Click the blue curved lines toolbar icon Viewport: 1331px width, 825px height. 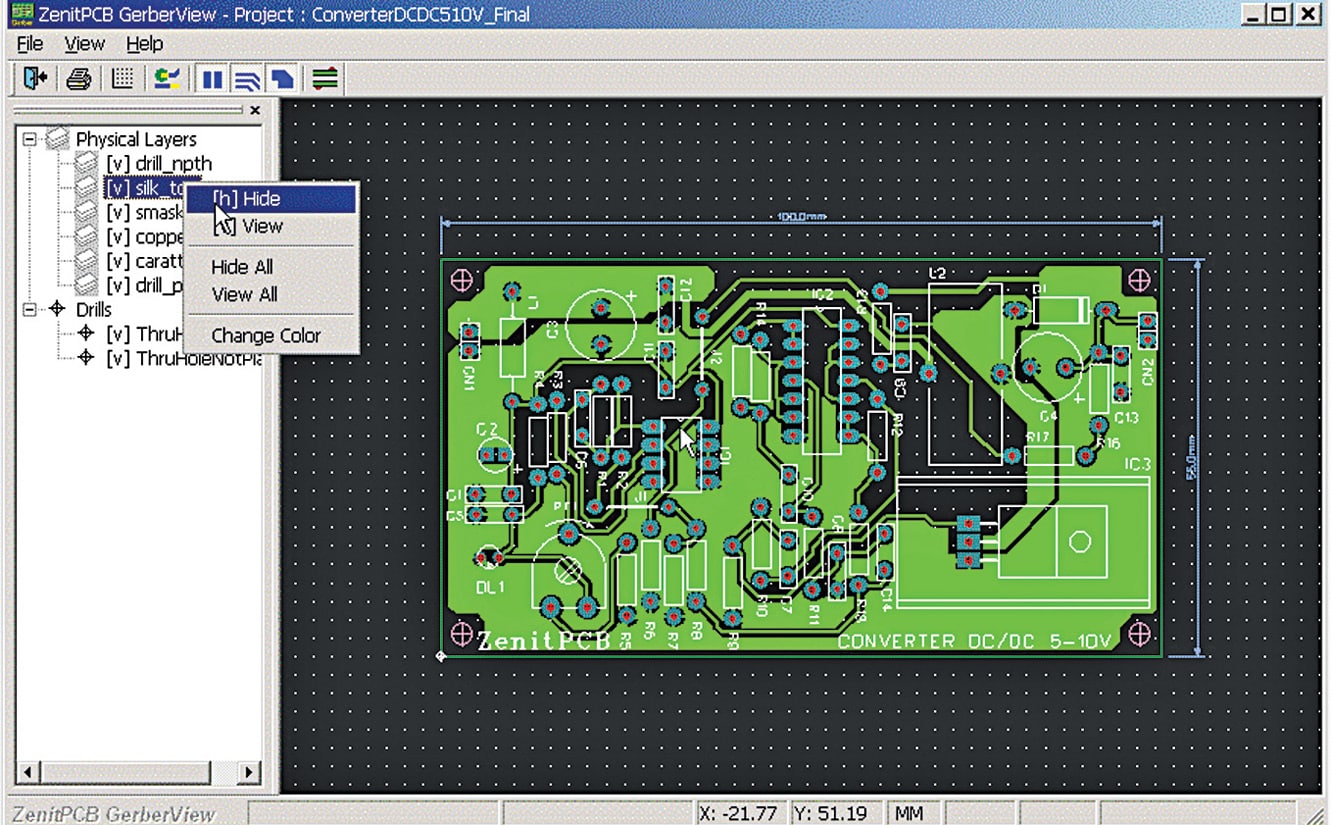coord(247,77)
